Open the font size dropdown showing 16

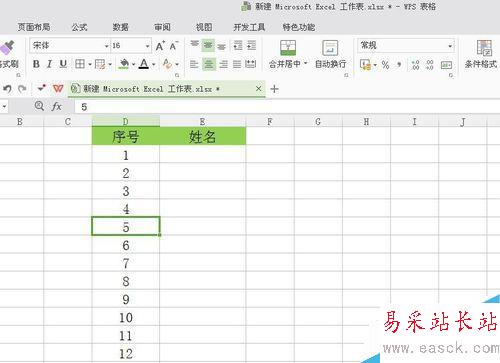[x=148, y=46]
